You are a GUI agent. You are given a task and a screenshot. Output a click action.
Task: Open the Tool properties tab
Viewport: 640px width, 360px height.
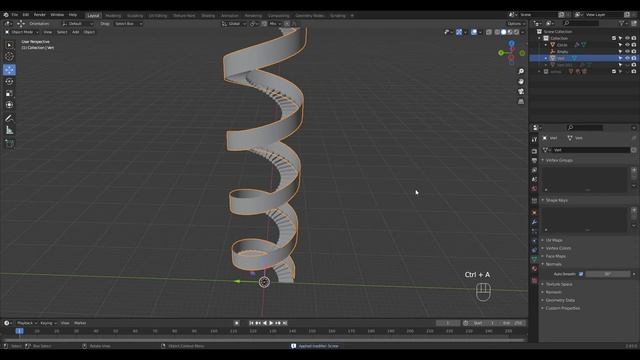[x=534, y=140]
